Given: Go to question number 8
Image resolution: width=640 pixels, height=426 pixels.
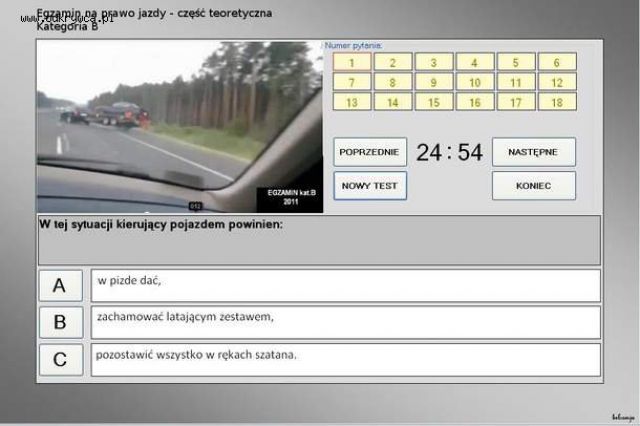Looking at the screenshot, I should point(393,82).
